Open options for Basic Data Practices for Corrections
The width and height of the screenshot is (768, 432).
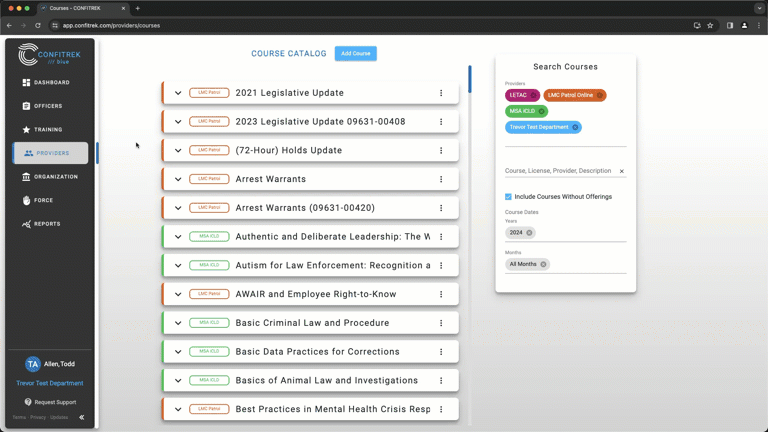[441, 352]
